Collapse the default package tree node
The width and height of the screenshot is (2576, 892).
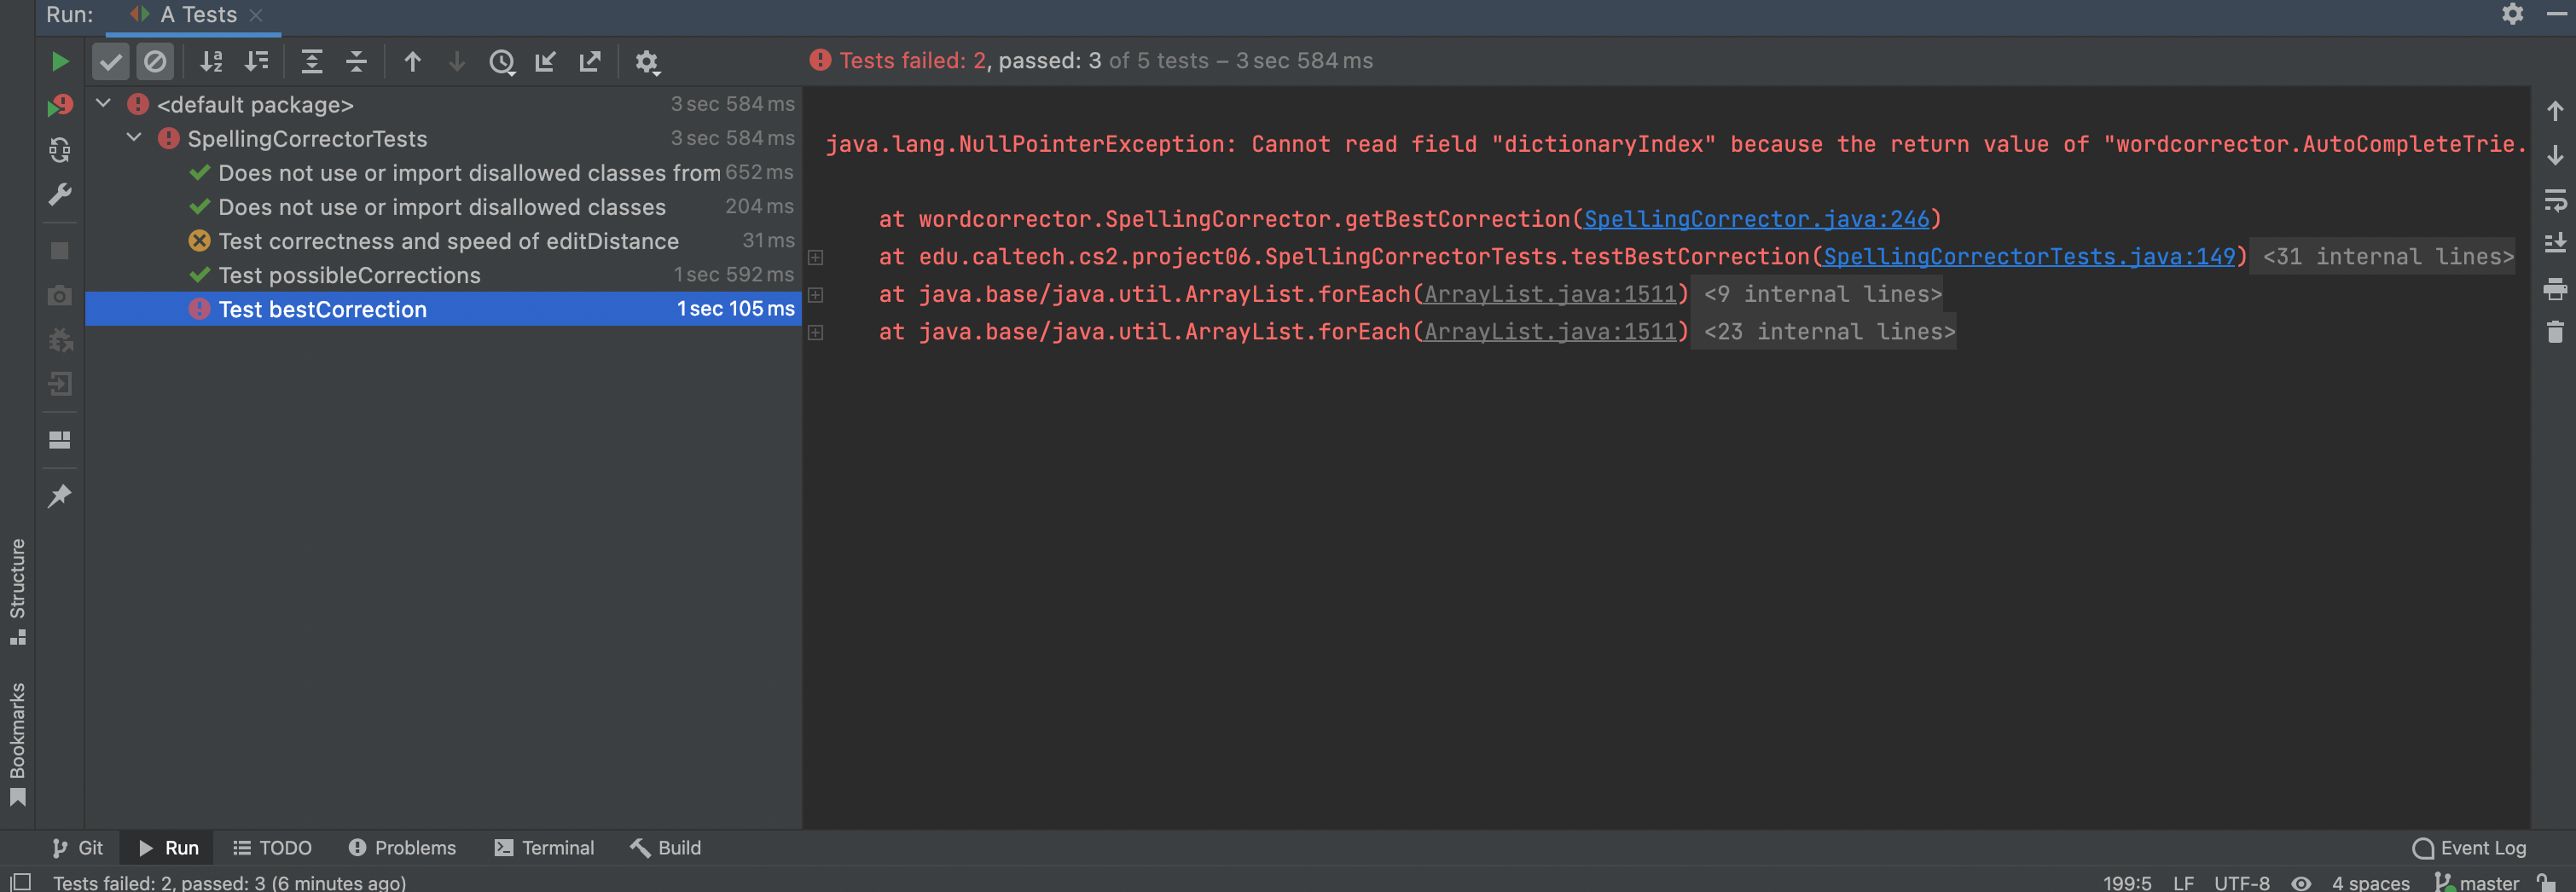(103, 104)
